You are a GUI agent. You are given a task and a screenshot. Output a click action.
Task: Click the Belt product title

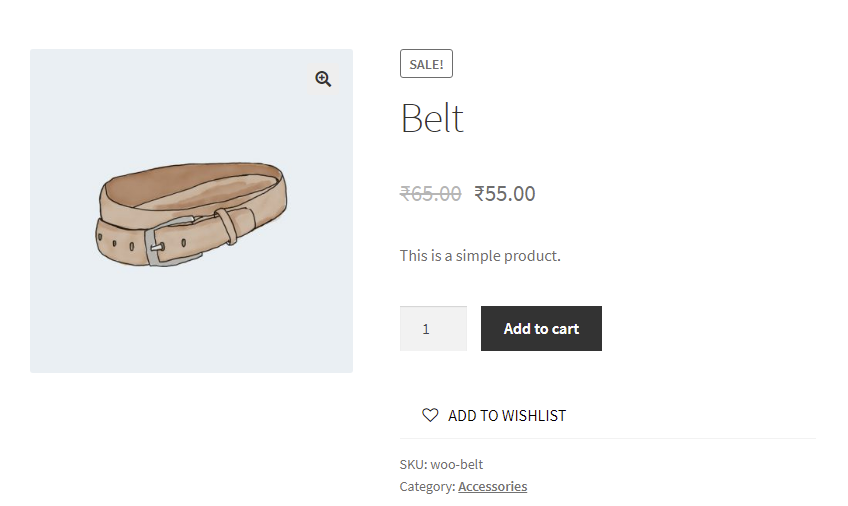click(432, 119)
